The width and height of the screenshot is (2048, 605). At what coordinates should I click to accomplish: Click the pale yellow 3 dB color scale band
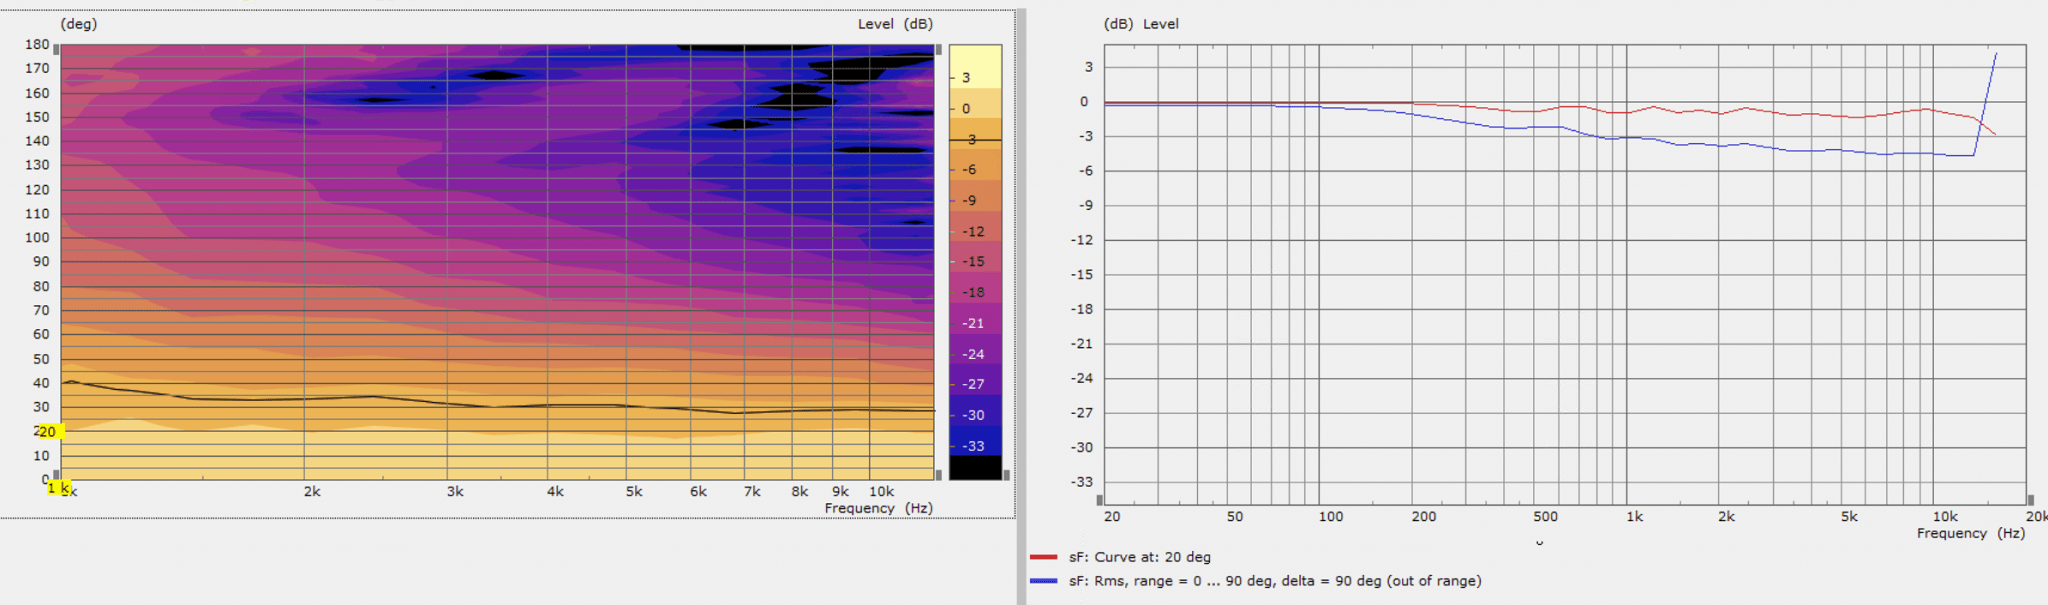pos(975,67)
